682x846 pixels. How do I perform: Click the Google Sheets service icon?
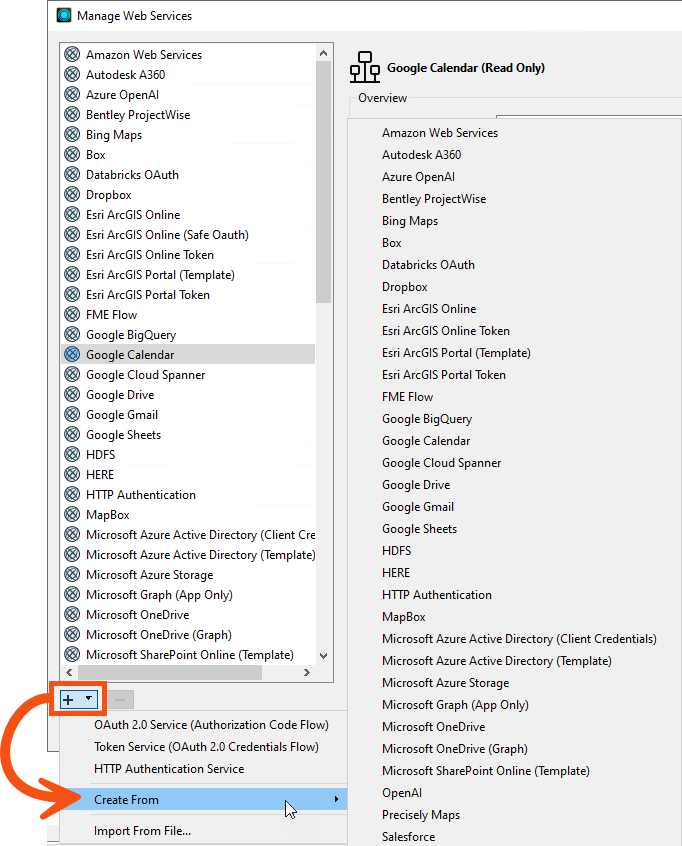click(72, 434)
